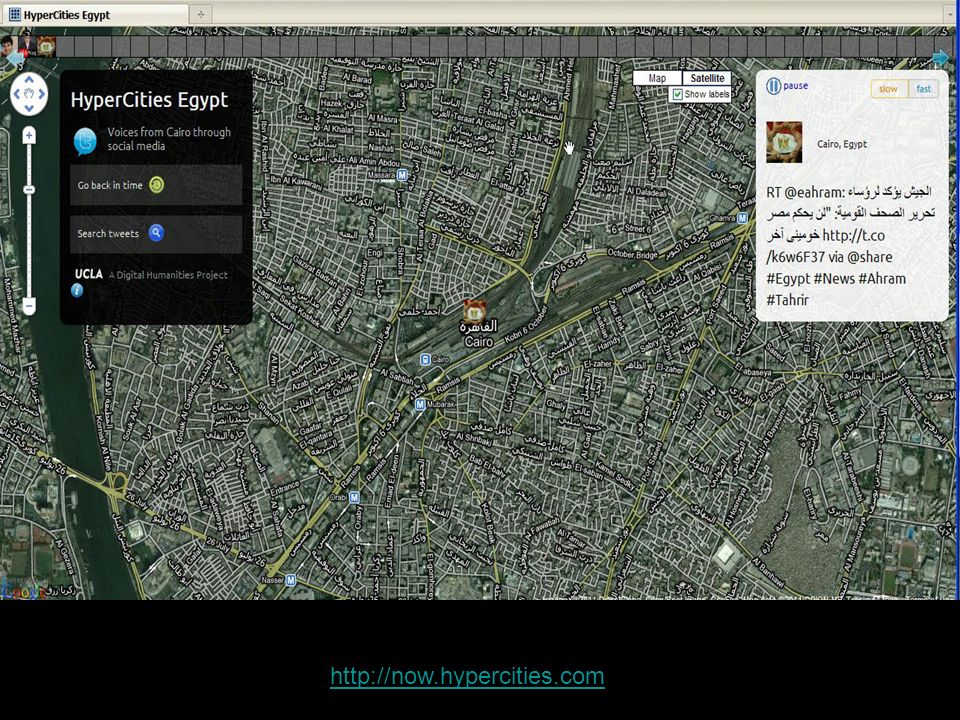Click the #Tahrir hashtag
The image size is (960, 720).
coord(787,300)
